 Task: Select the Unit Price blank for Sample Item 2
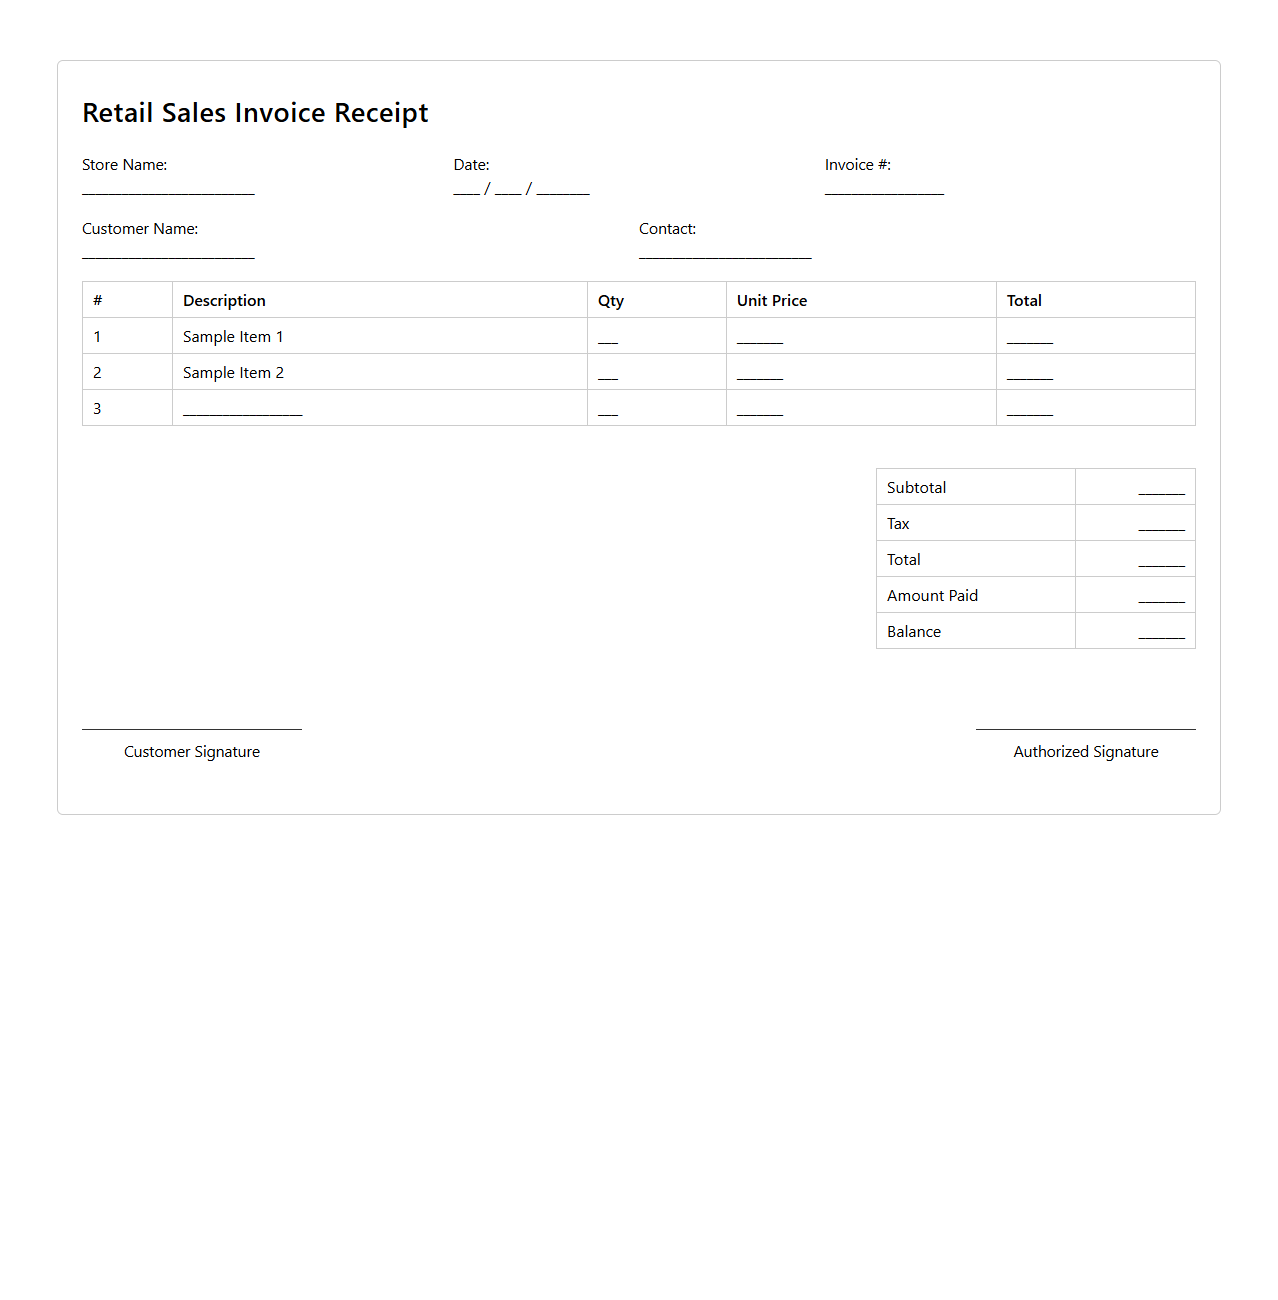pos(760,375)
